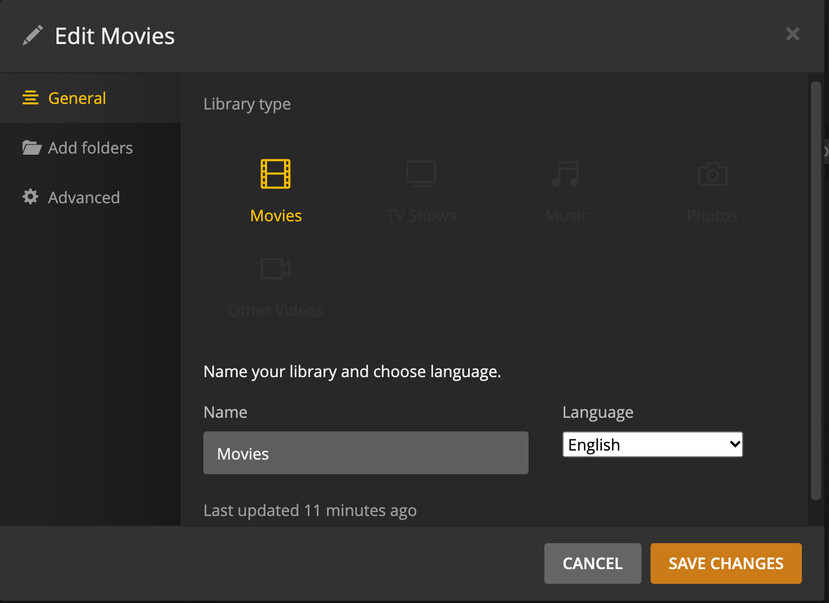Open the General tab
Image resolution: width=829 pixels, height=603 pixels.
pyautogui.click(x=90, y=98)
